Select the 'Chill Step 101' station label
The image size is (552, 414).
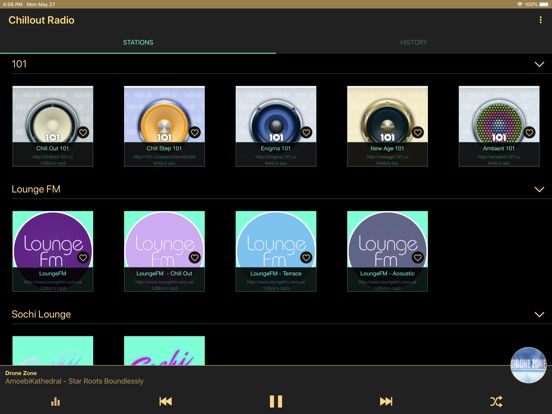tap(164, 149)
